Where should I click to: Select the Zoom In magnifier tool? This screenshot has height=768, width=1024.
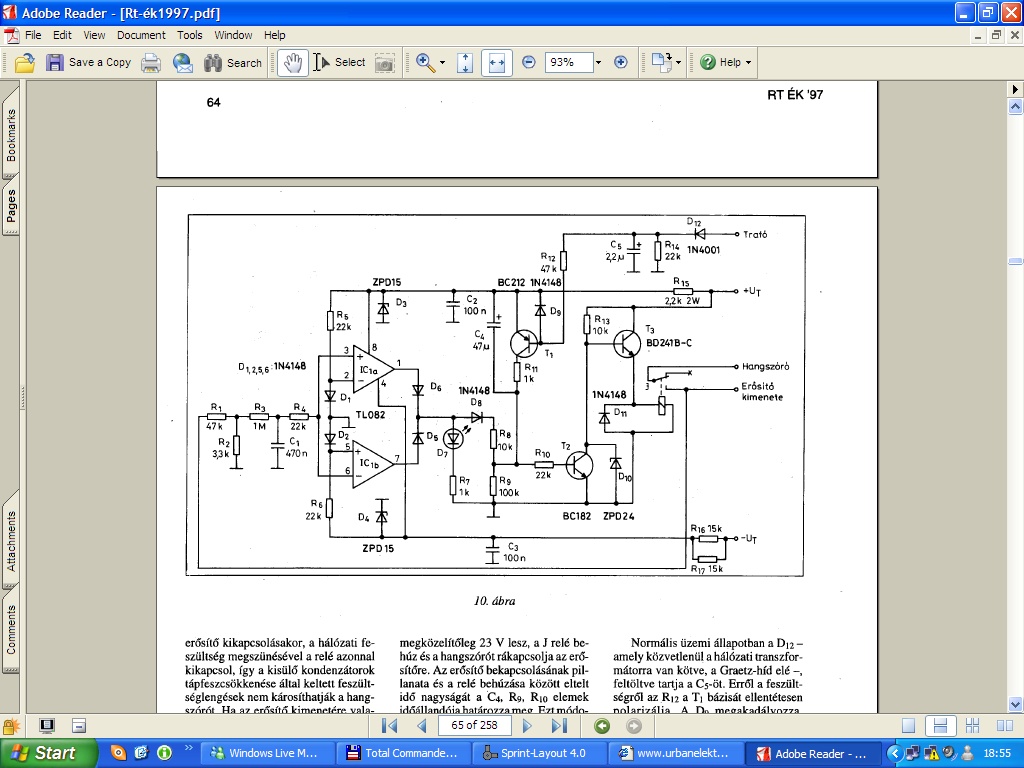(425, 63)
